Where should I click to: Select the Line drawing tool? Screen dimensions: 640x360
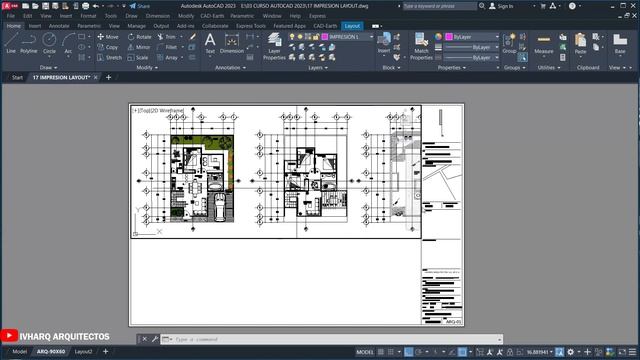coord(11,43)
